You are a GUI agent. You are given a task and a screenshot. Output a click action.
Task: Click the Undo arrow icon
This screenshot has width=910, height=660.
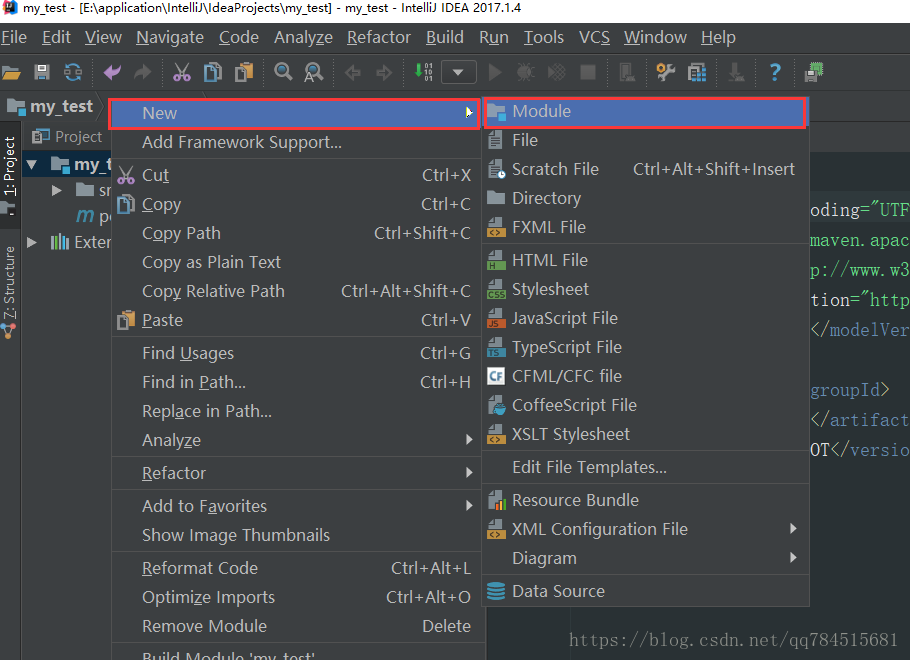pyautogui.click(x=112, y=72)
